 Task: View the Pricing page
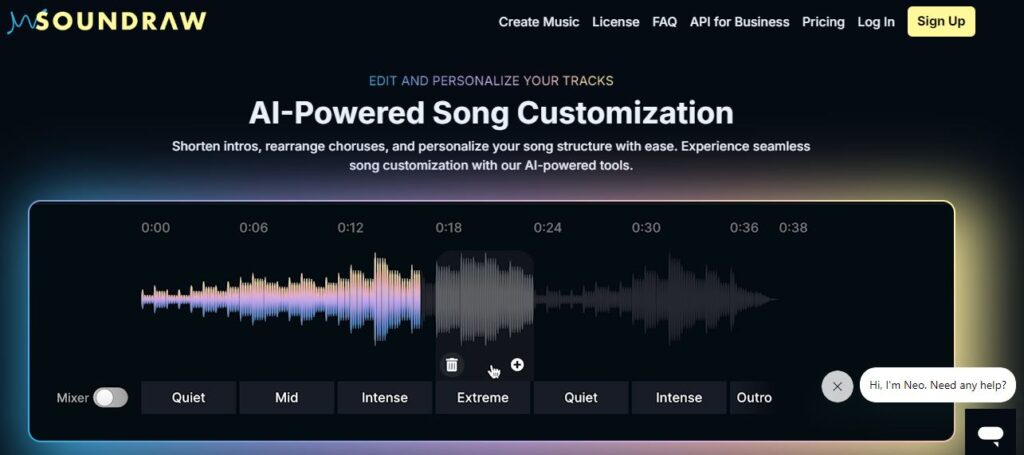click(x=823, y=22)
